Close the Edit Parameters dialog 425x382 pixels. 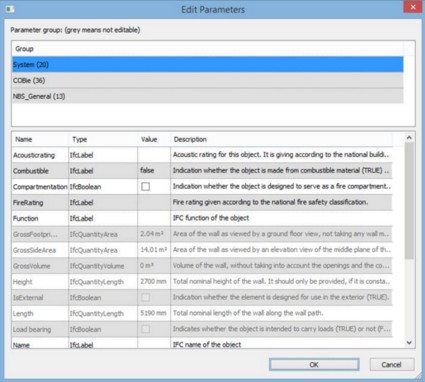click(413, 7)
